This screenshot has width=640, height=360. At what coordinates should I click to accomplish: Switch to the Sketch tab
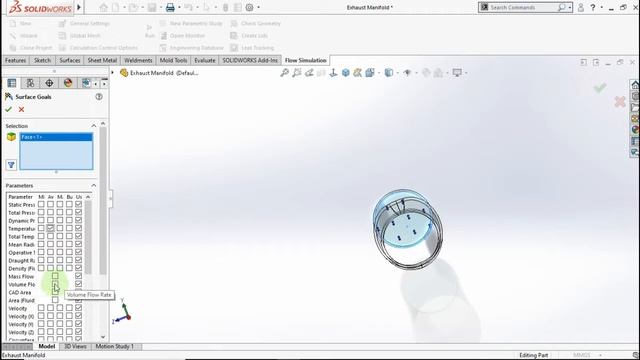coord(42,60)
